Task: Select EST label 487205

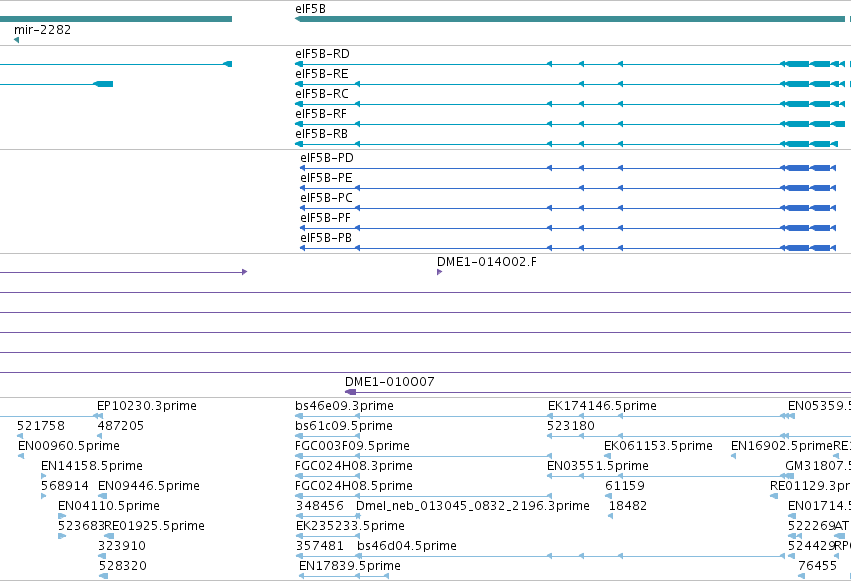Action: [120, 426]
